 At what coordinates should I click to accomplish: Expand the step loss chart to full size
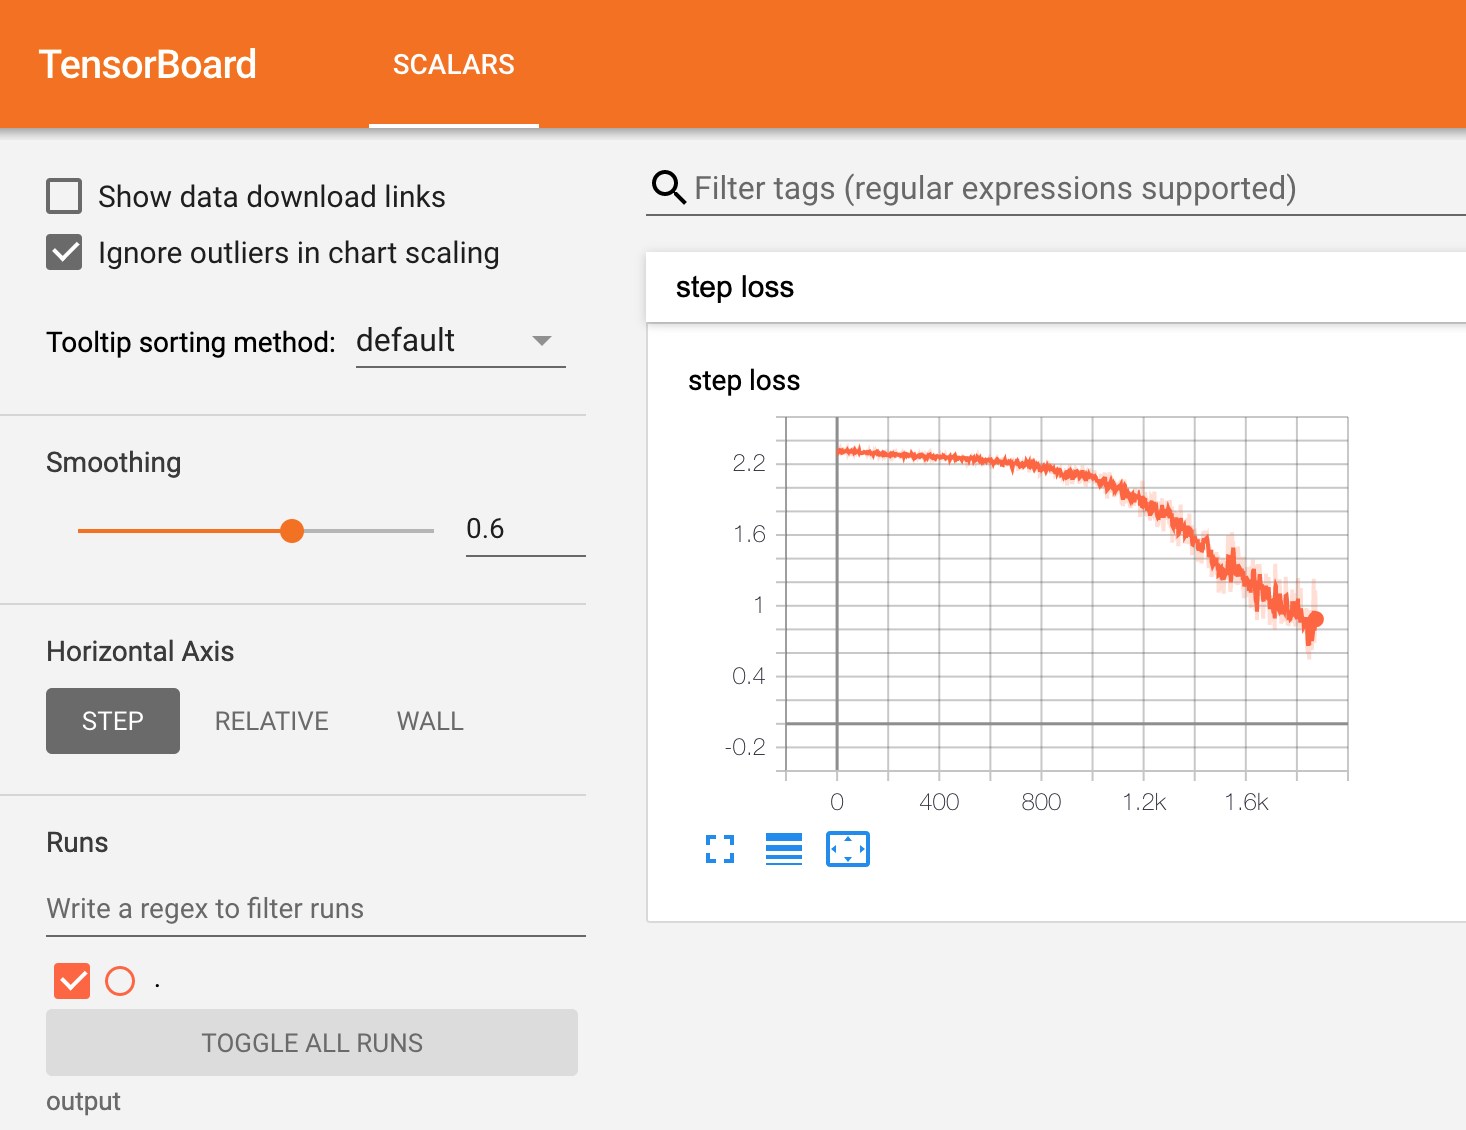click(720, 849)
